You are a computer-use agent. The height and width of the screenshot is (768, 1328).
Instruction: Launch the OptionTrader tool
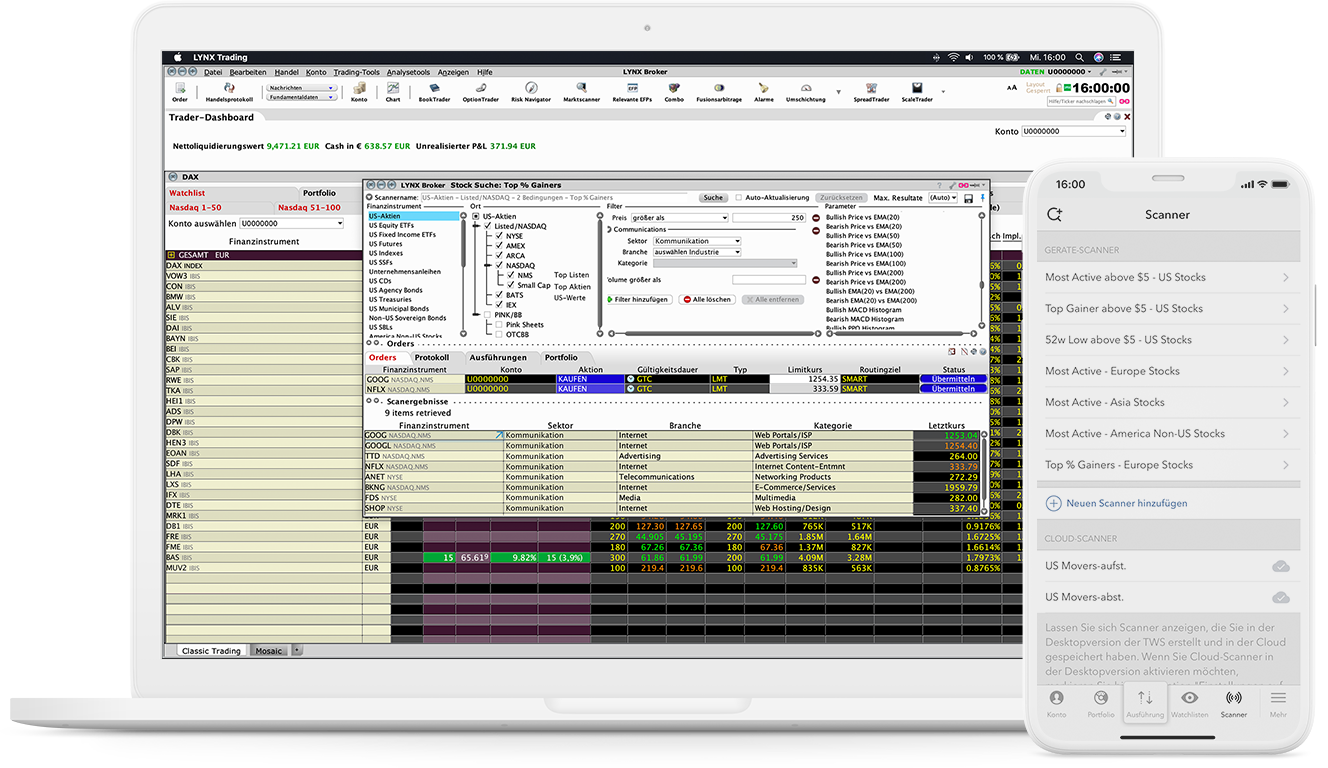pos(480,92)
